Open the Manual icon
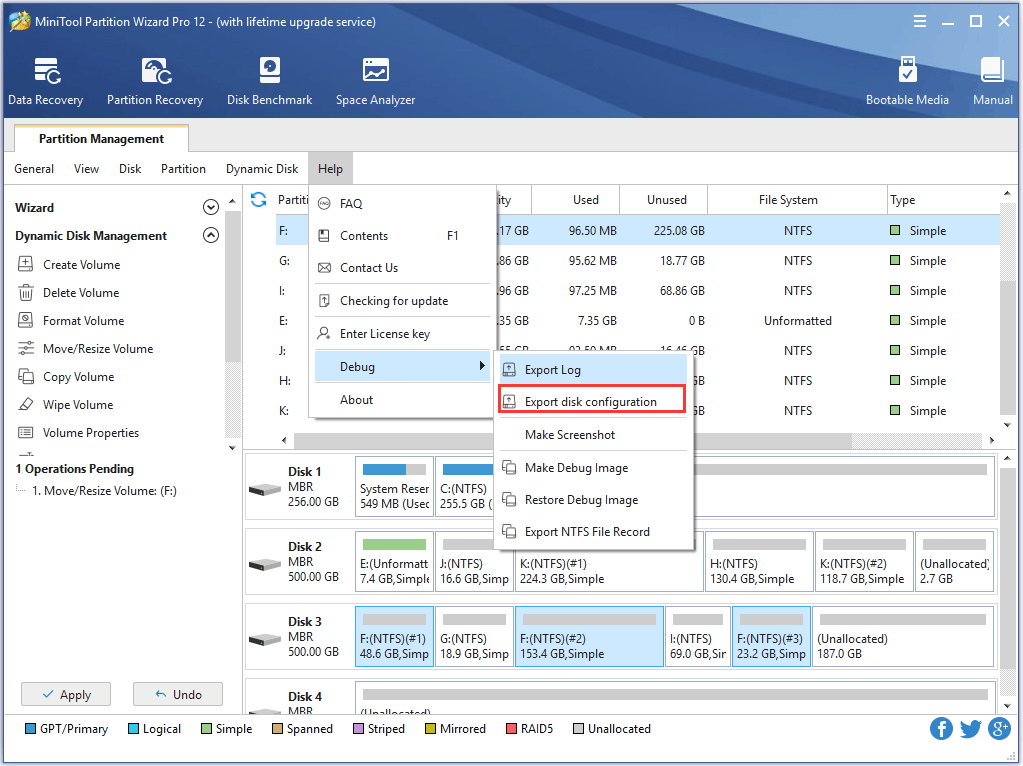The height and width of the screenshot is (766, 1023). coord(992,81)
